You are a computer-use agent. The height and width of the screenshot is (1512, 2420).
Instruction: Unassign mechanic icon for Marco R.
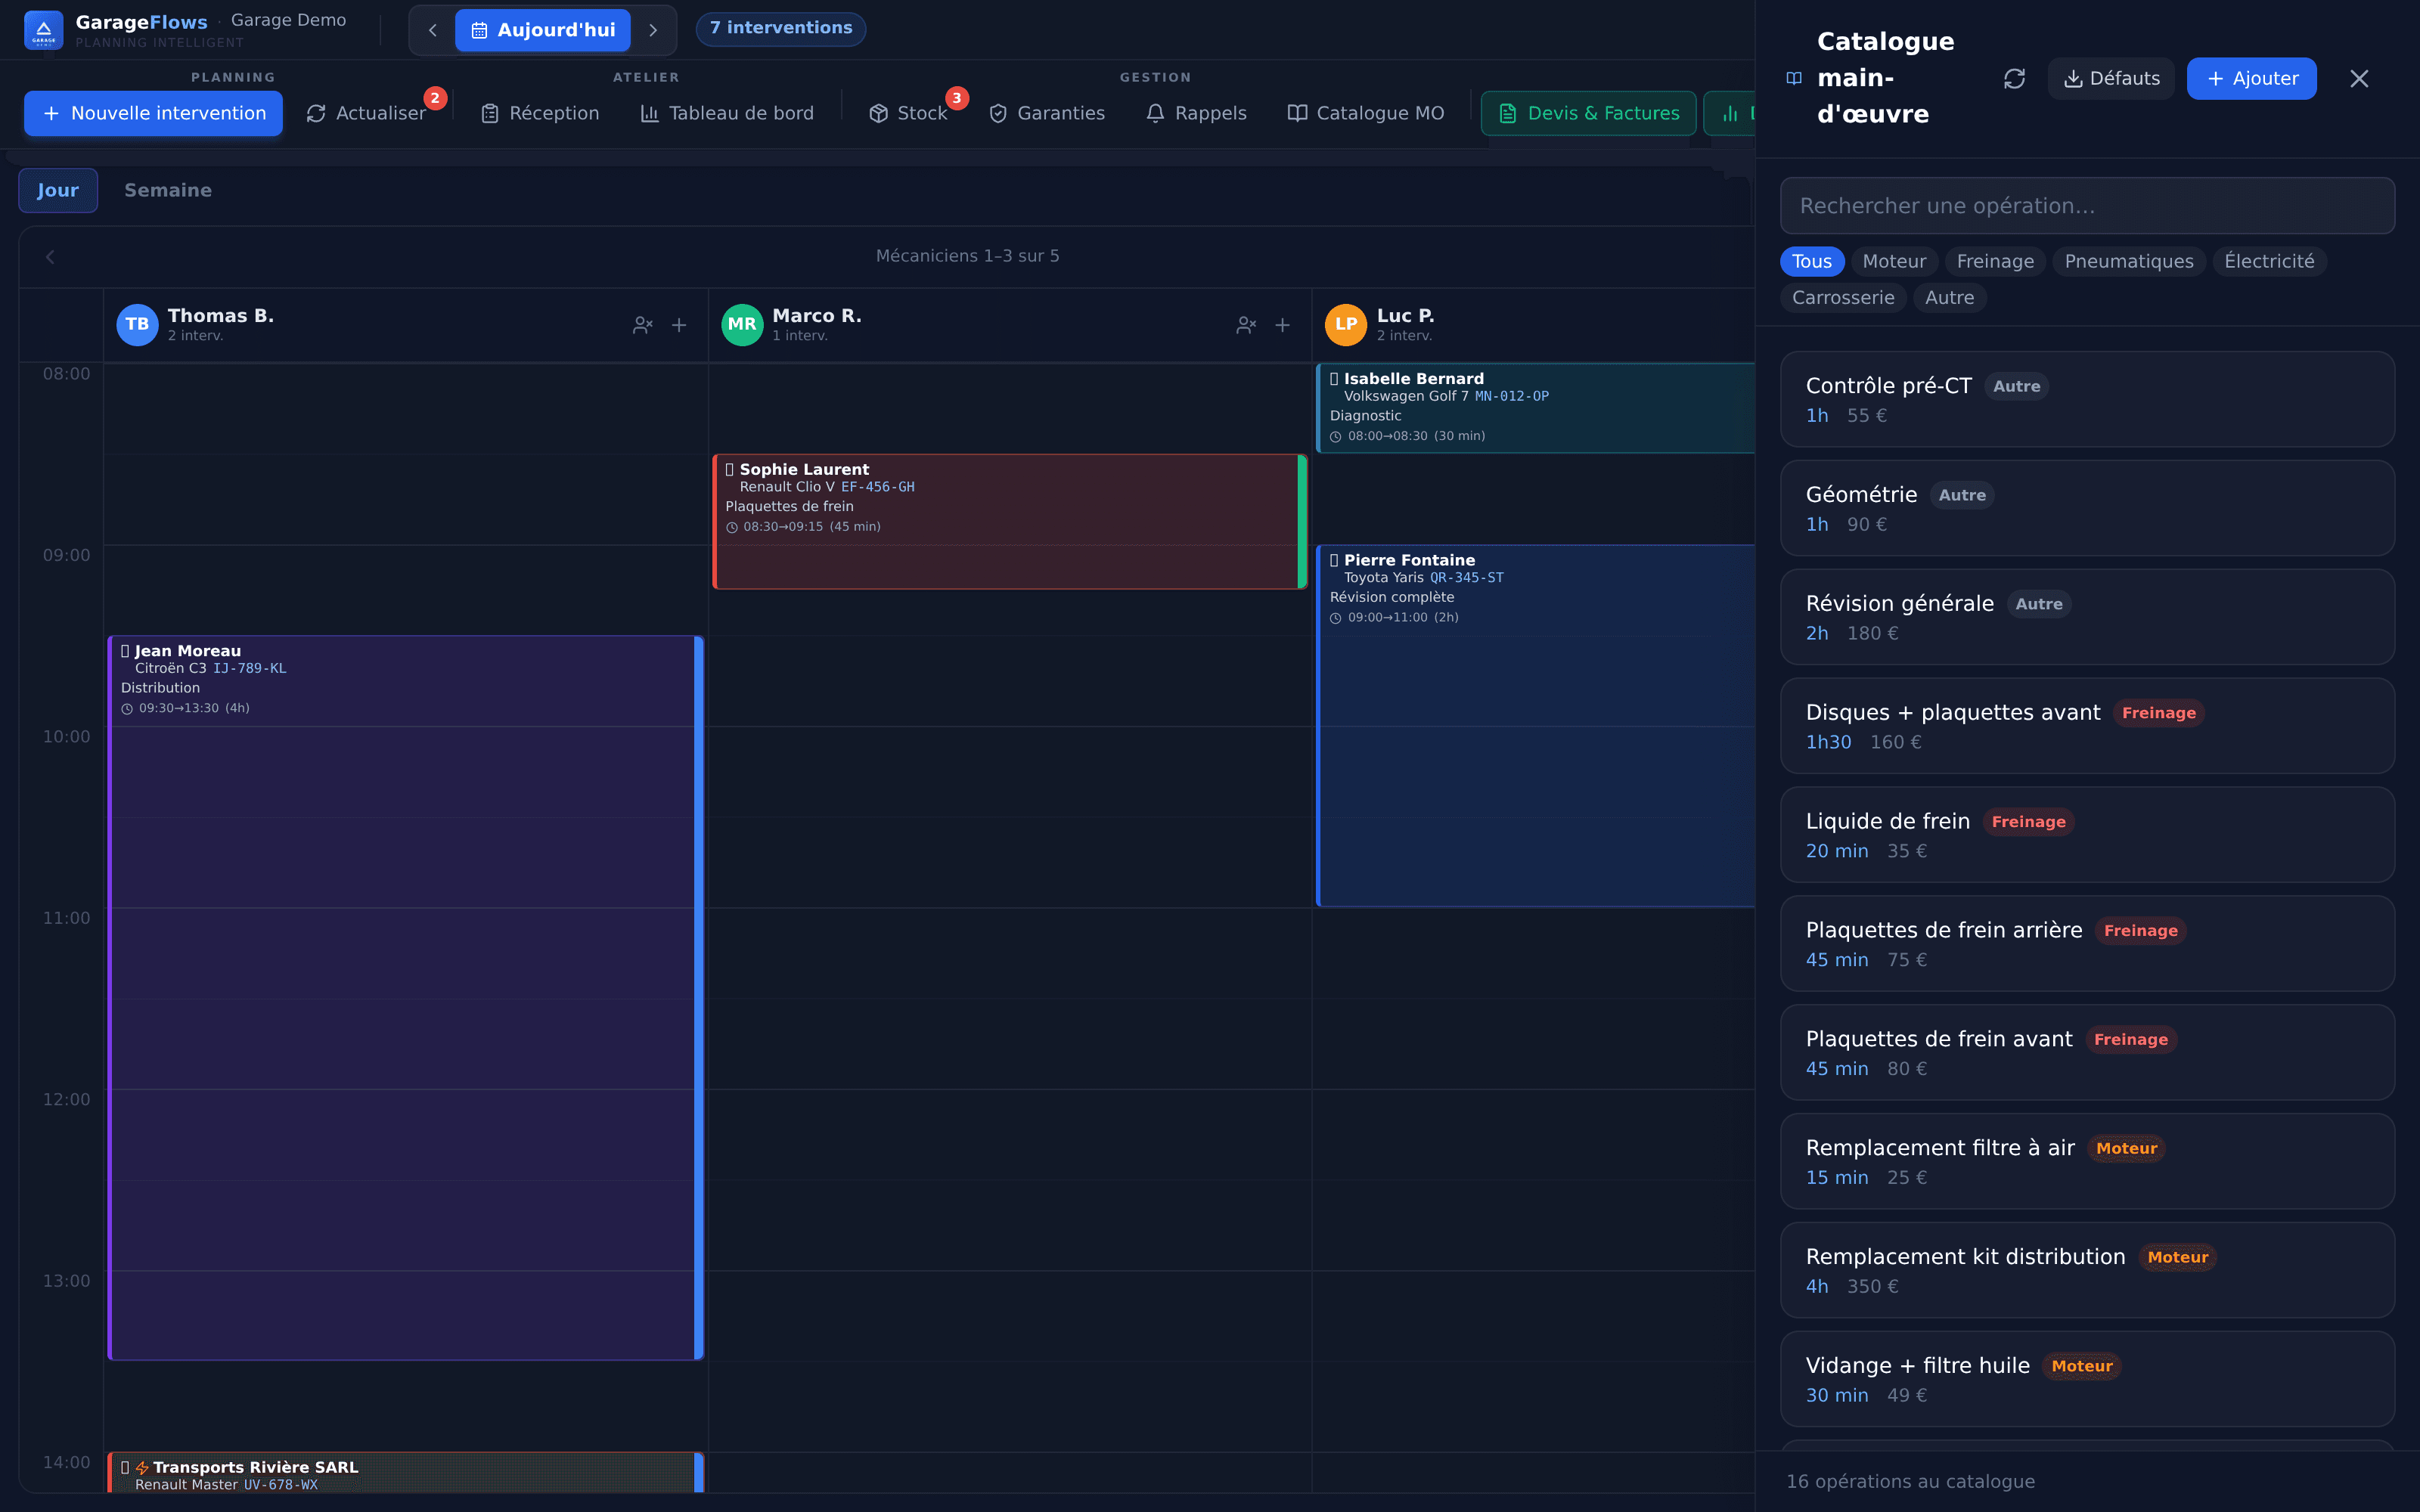point(1246,325)
